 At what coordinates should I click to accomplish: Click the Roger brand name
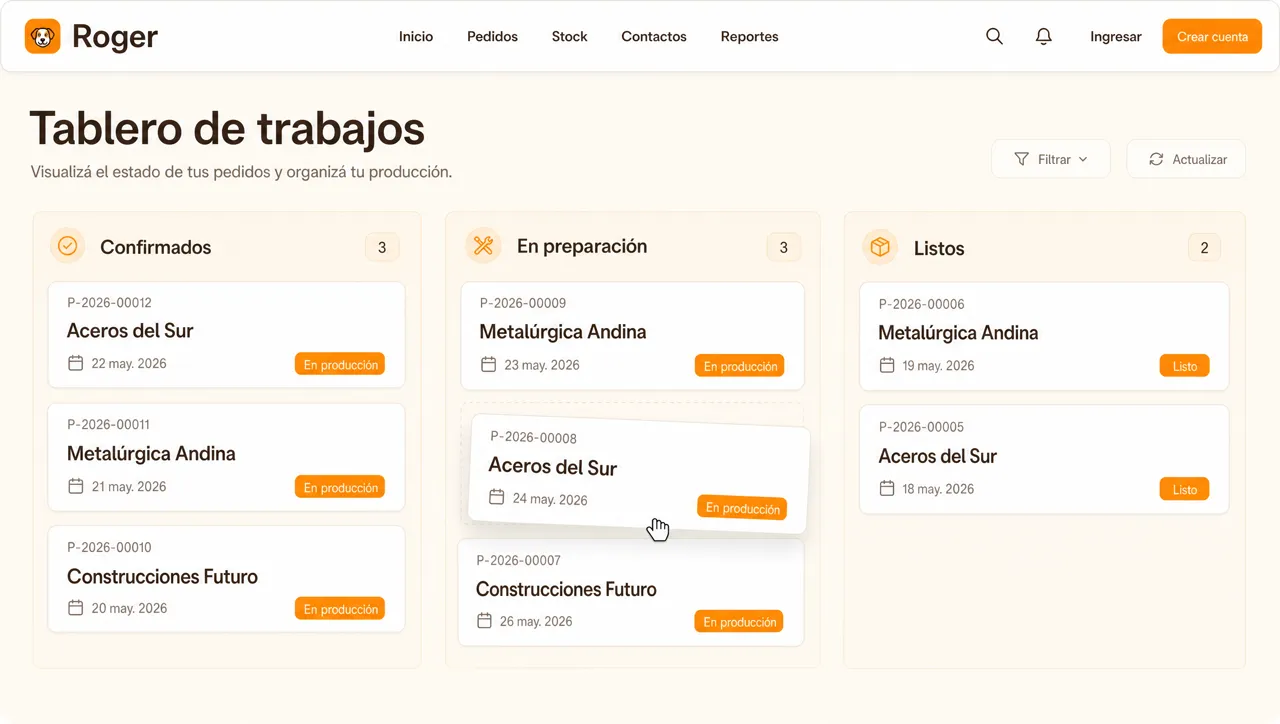pos(115,37)
